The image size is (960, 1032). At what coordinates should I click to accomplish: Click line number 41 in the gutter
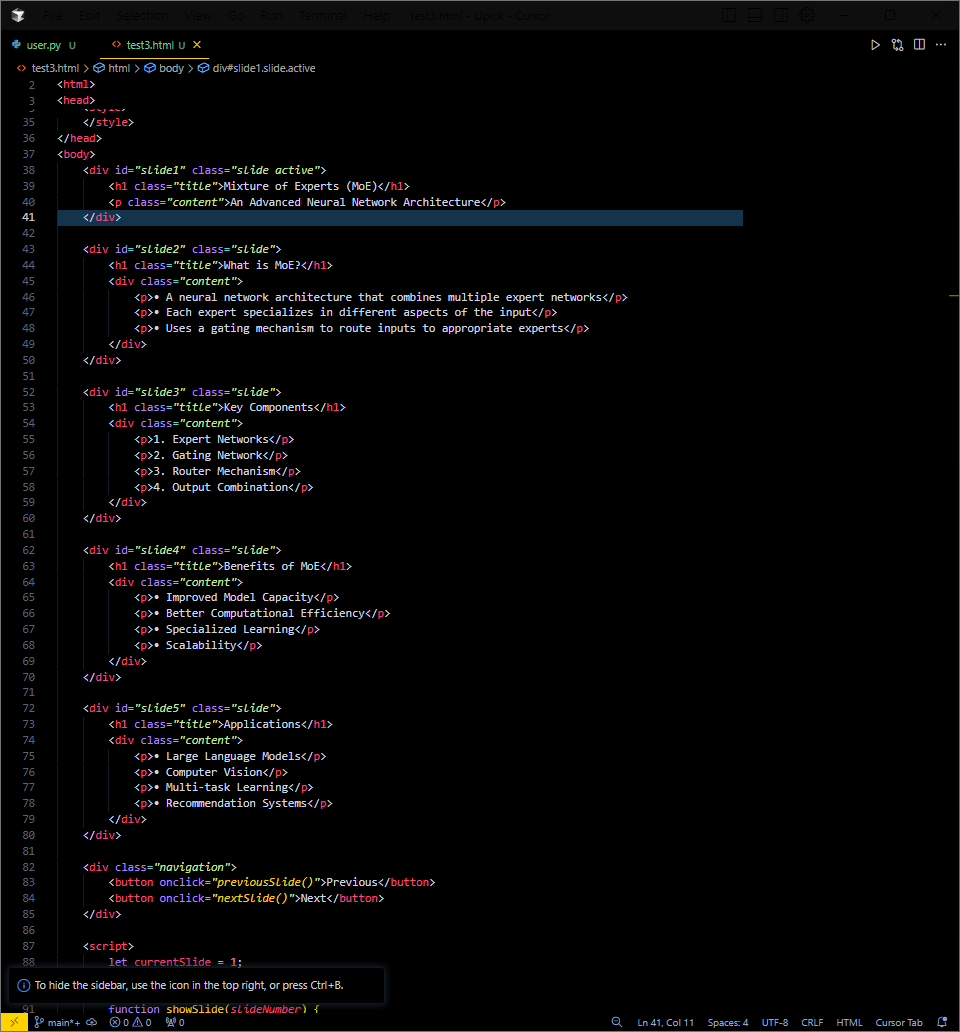click(28, 217)
